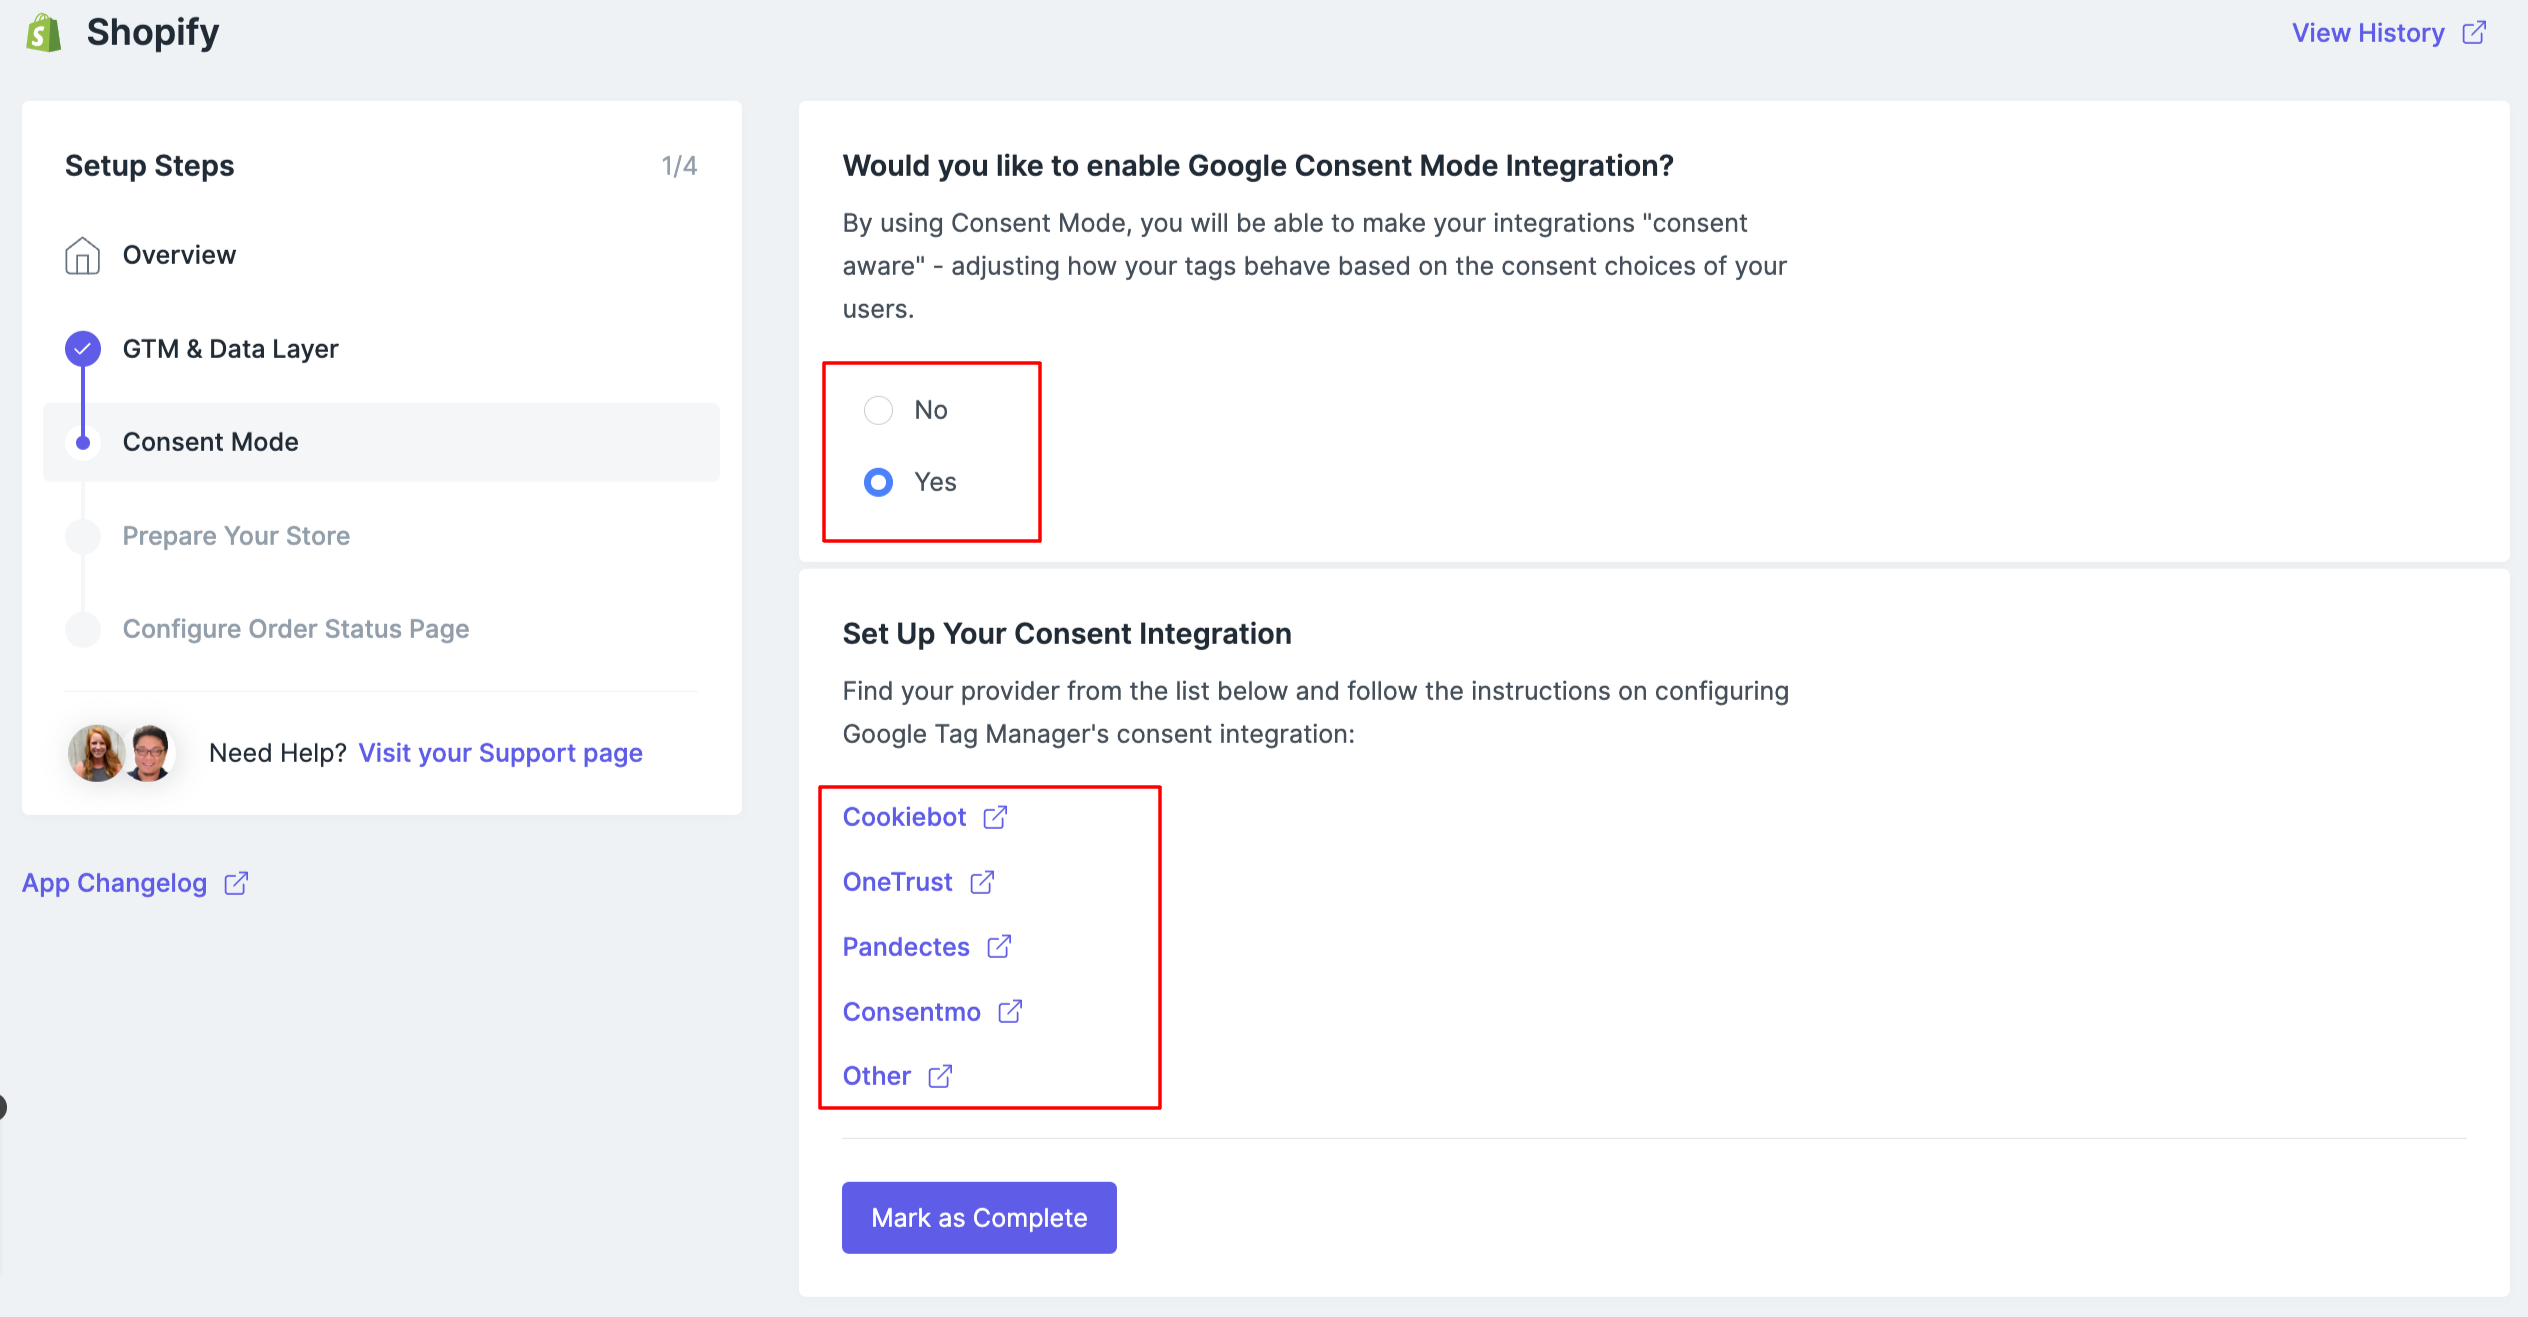
Task: Open Visit your Support page link
Action: 500,753
